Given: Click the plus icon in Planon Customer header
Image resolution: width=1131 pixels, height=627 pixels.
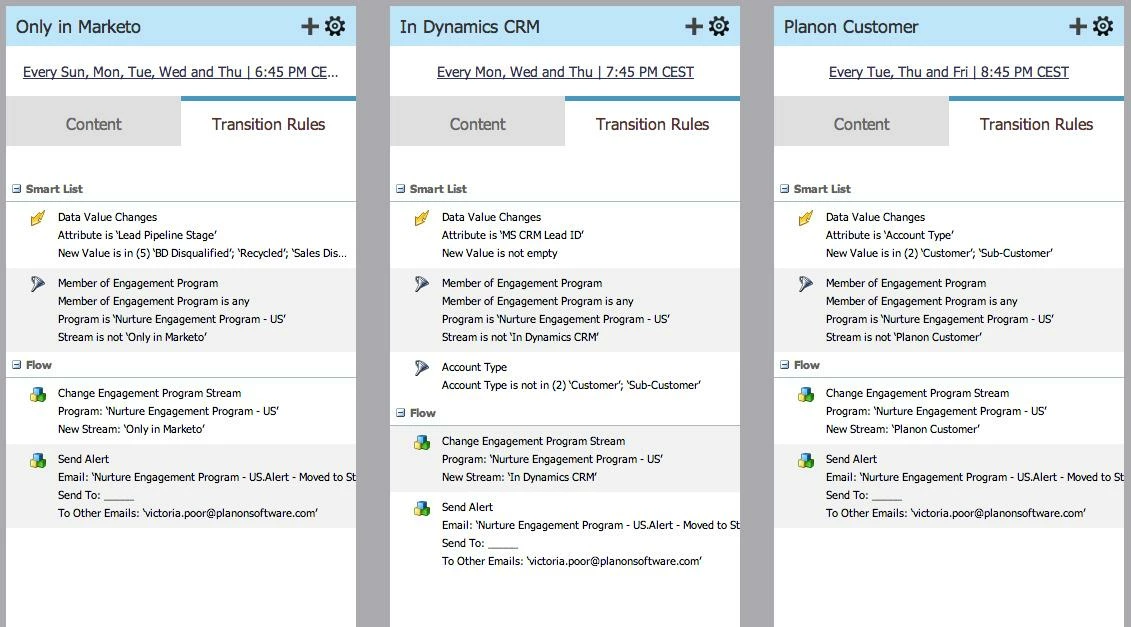Looking at the screenshot, I should click(x=1078, y=27).
